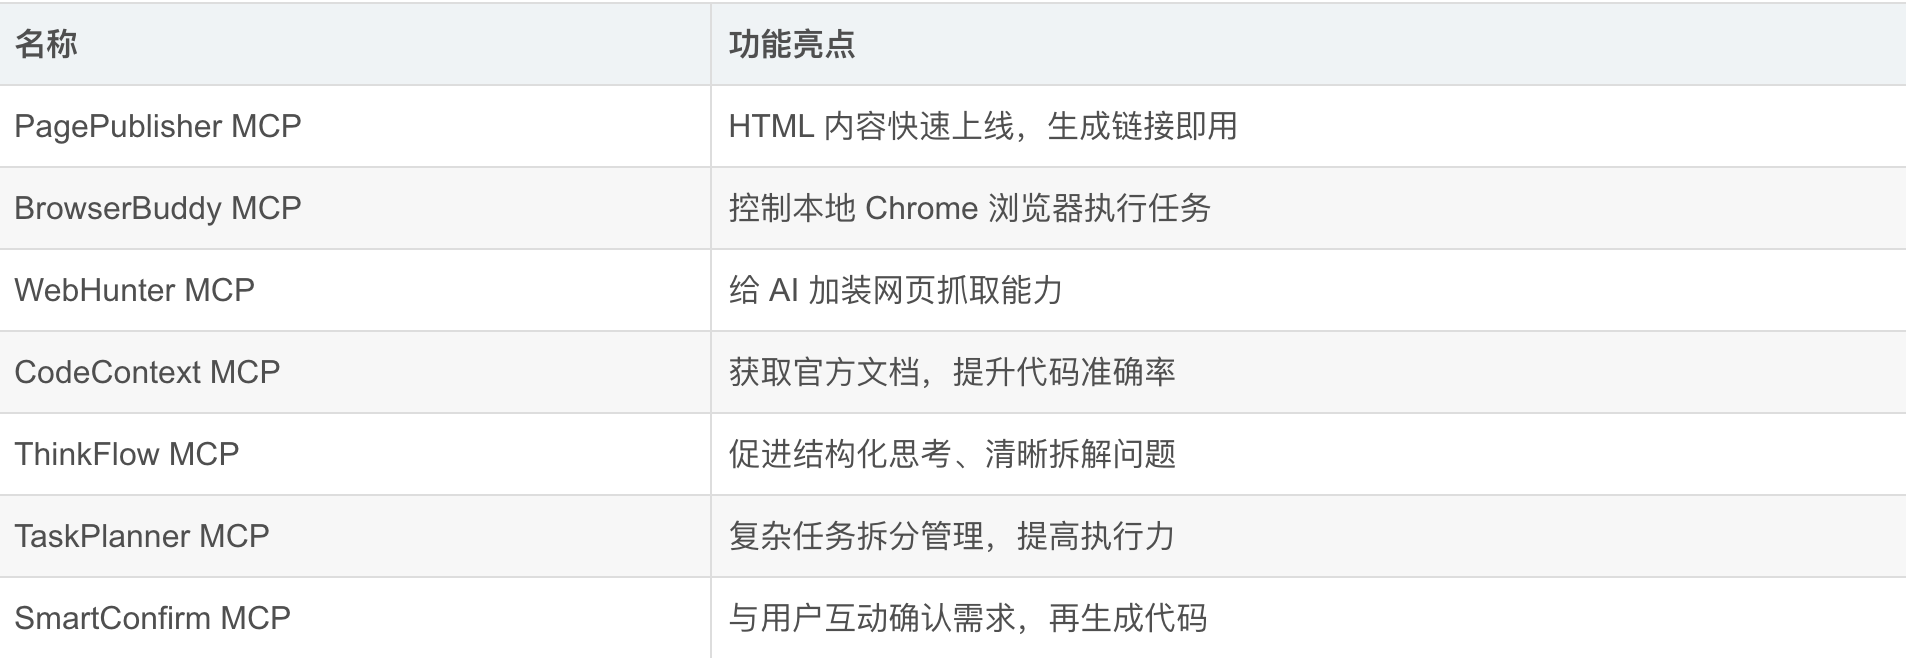Click the 加装网页抓取能力 description text
Image resolution: width=1906 pixels, height=658 pixels.
pos(935,290)
